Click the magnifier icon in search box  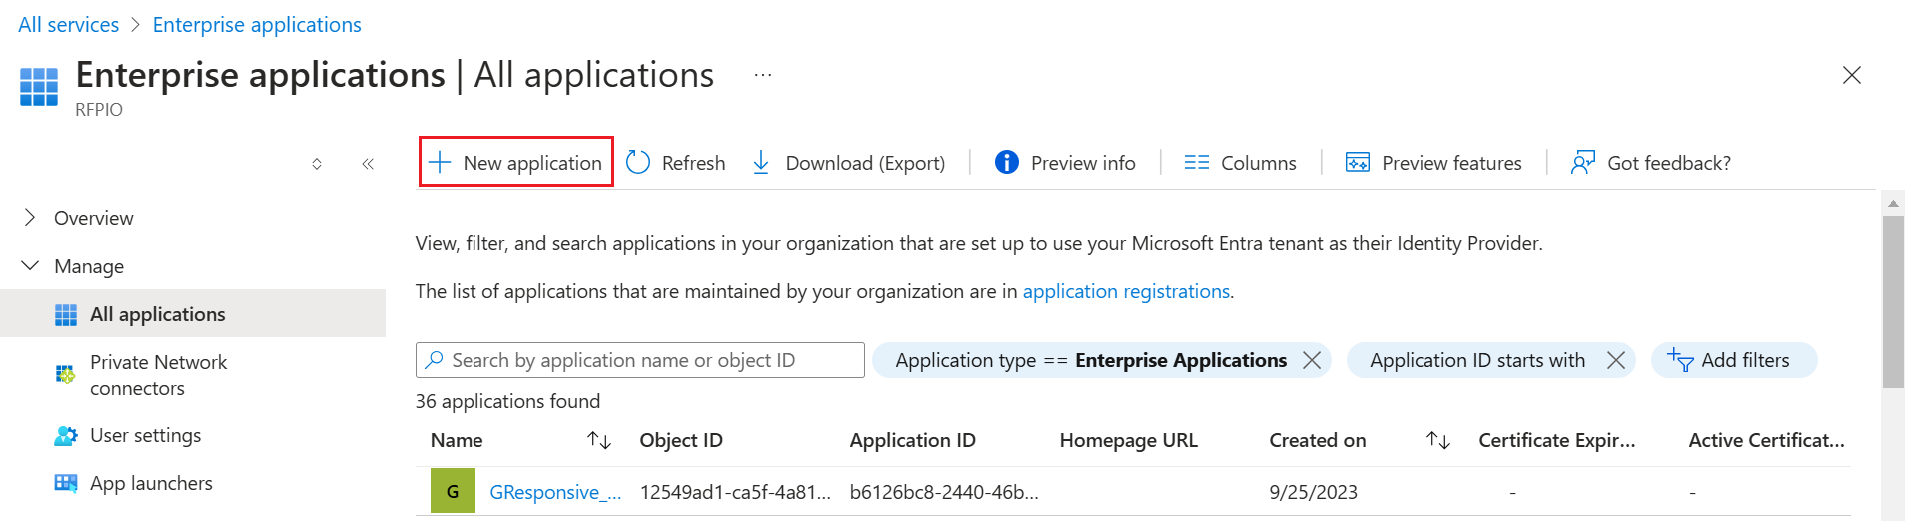click(435, 359)
